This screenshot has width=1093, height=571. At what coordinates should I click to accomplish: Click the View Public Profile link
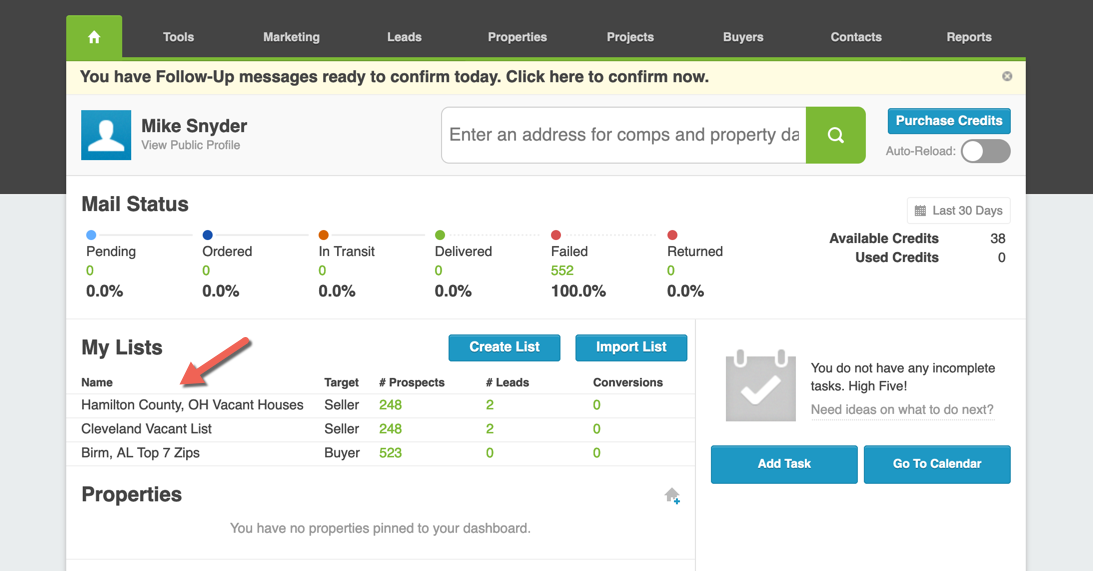(191, 145)
